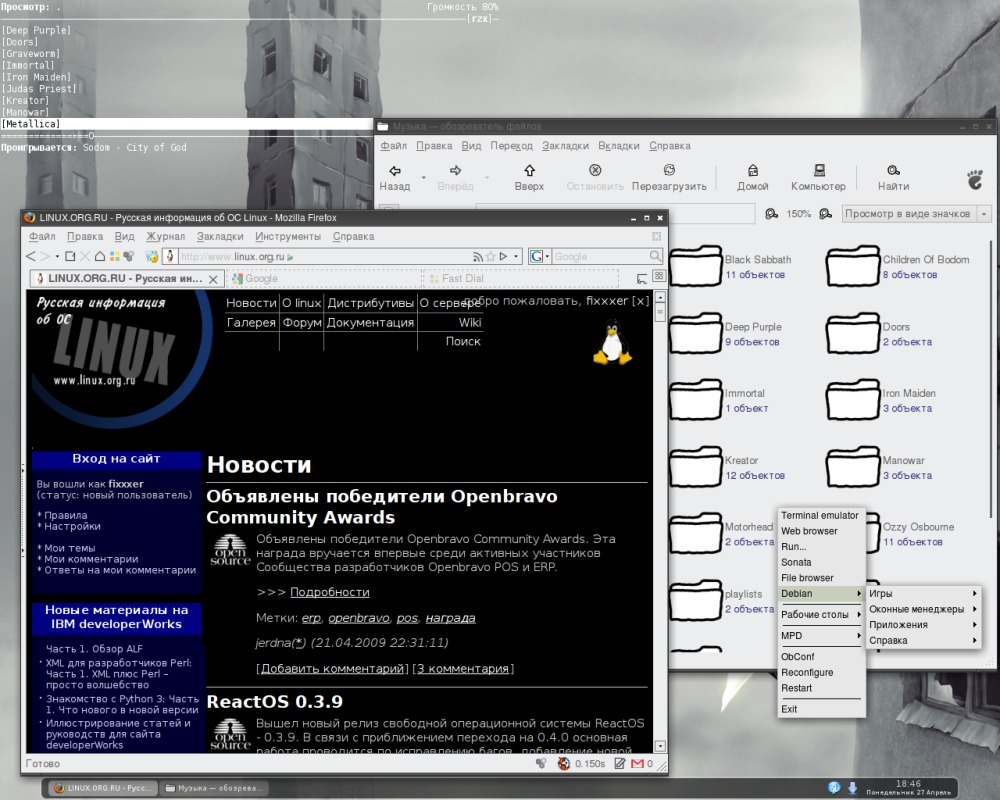
Task: Click the Firefox forward arrow icon
Action: click(x=45, y=256)
